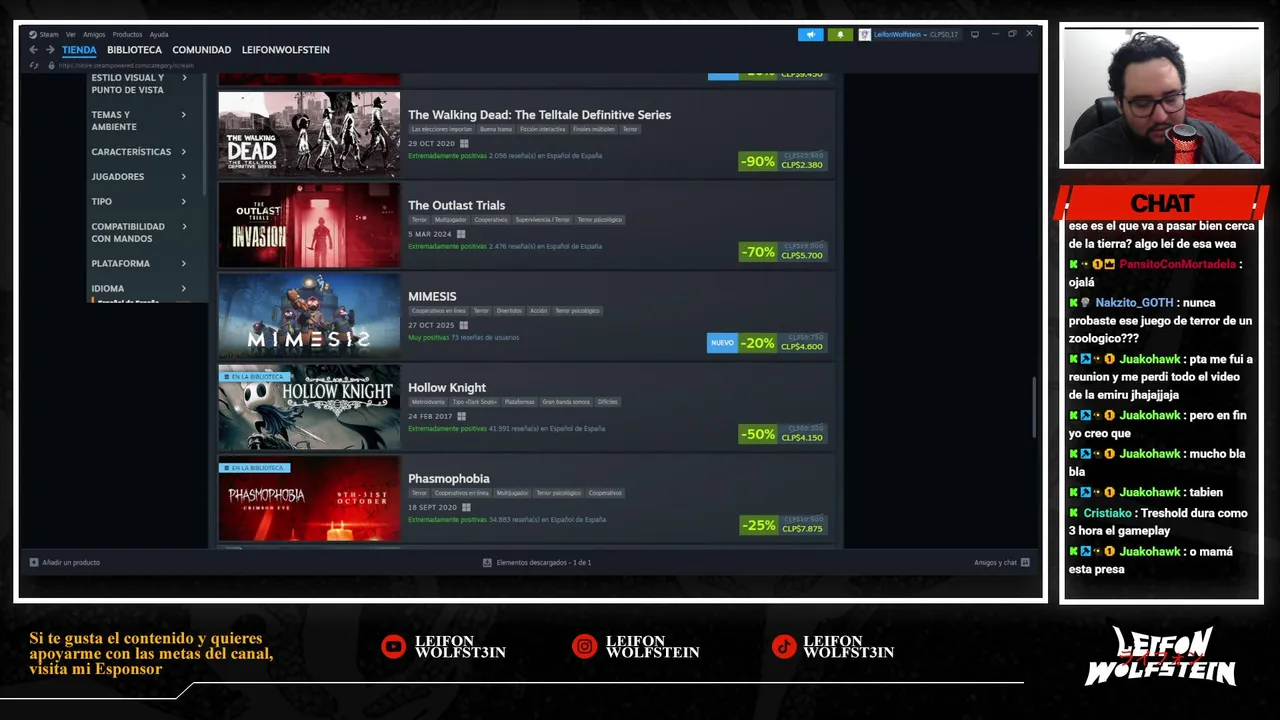1280x720 pixels.
Task: Open the Productos menu
Action: 127,34
